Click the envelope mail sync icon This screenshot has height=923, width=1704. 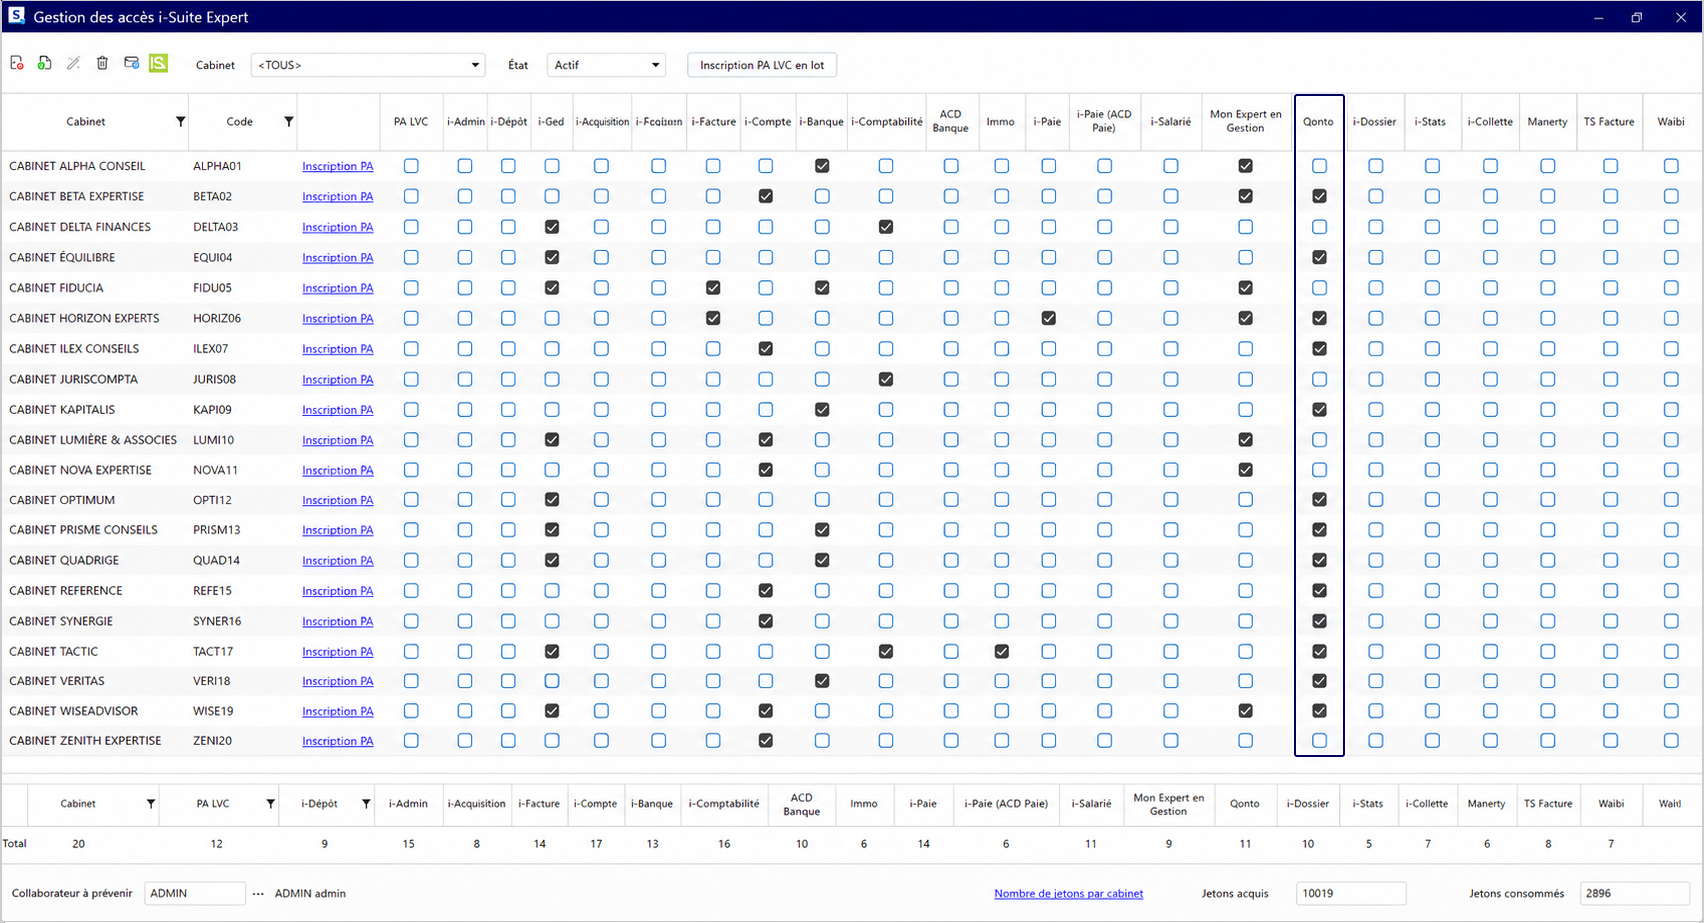[131, 64]
